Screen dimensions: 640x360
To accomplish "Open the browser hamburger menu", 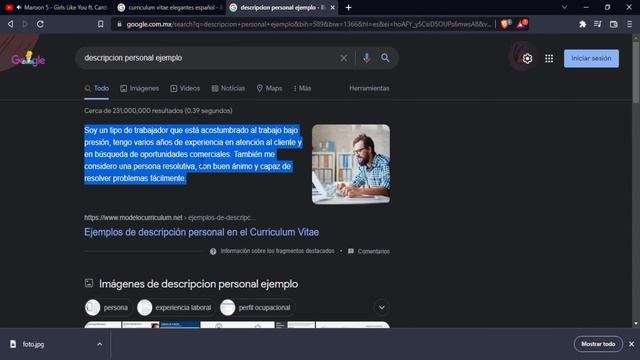I will pos(629,24).
